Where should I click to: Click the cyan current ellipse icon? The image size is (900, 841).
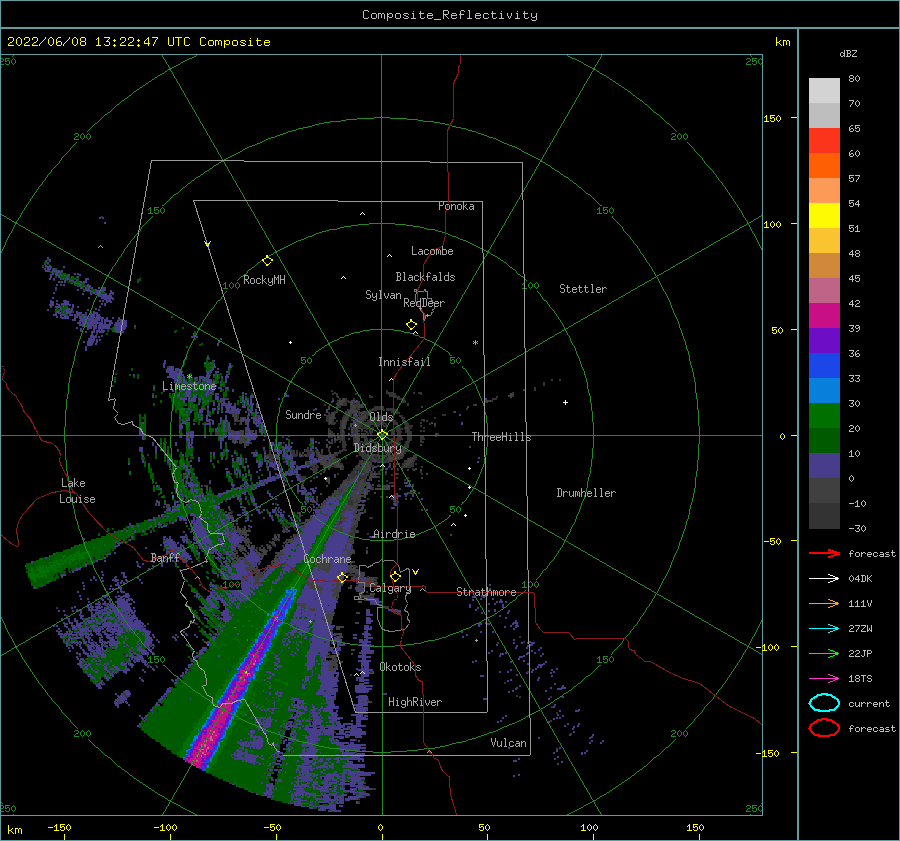pyautogui.click(x=824, y=703)
